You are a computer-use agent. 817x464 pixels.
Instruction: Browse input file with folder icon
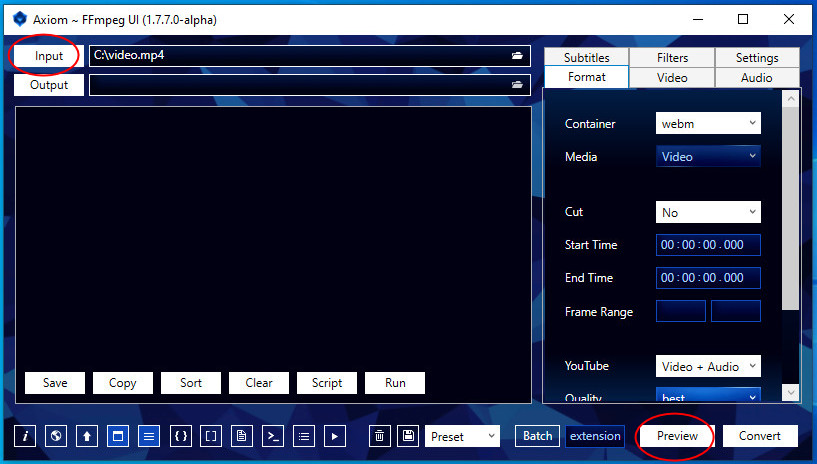click(x=517, y=56)
